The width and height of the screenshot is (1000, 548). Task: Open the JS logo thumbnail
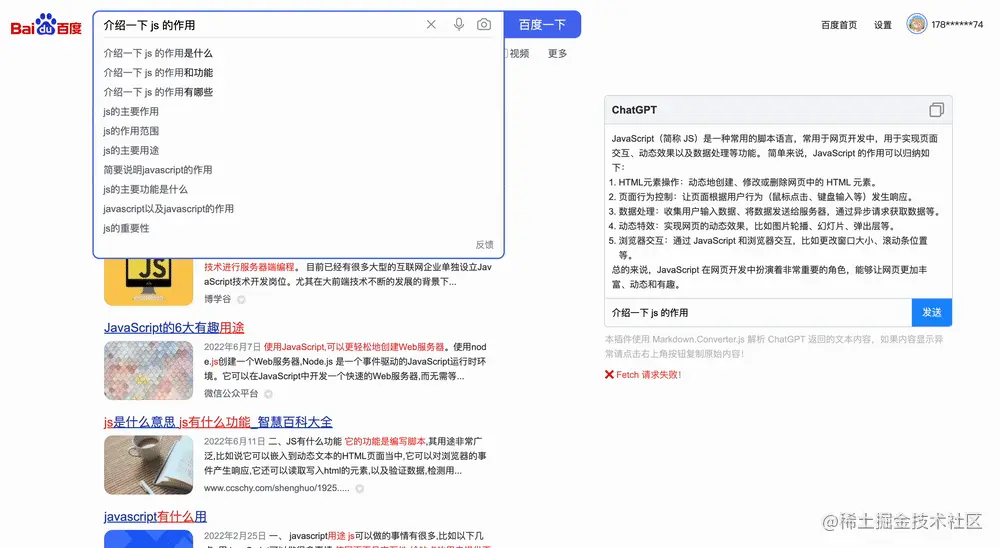click(149, 281)
